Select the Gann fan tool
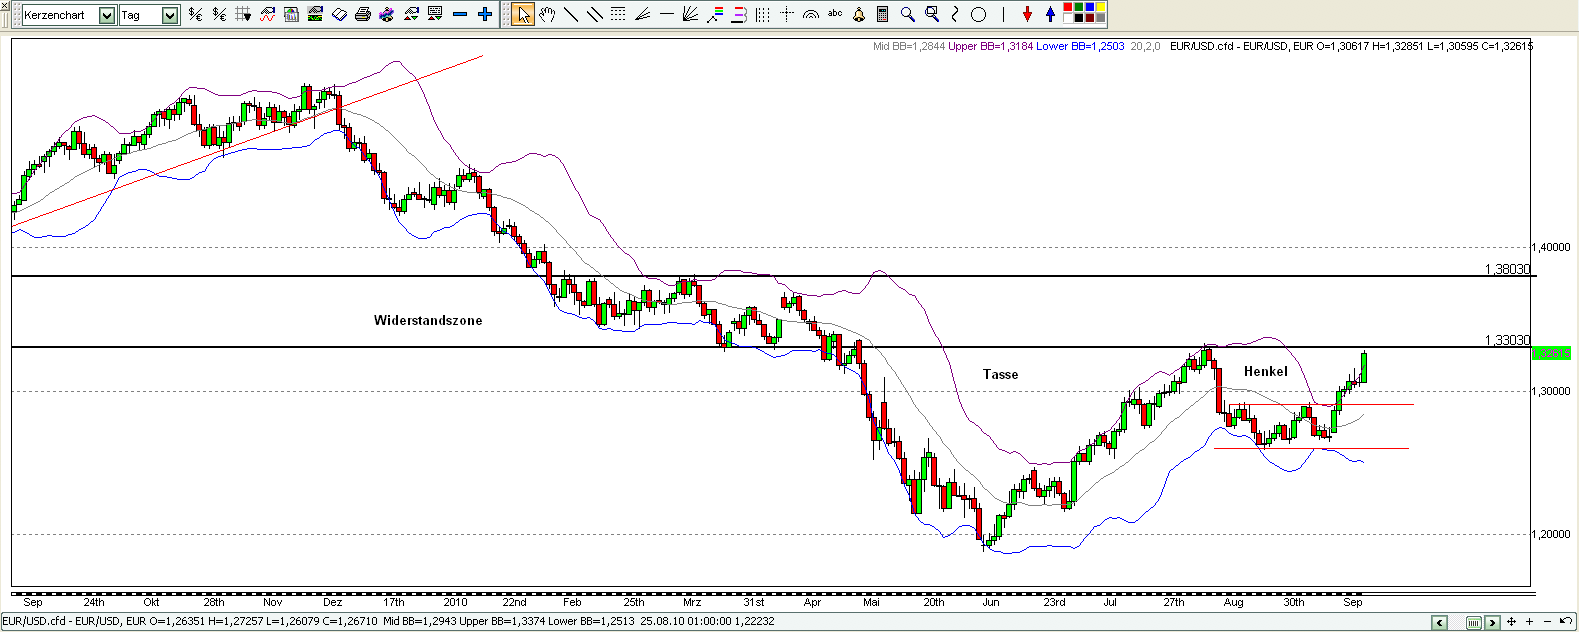Image resolution: width=1579 pixels, height=632 pixels. point(691,14)
